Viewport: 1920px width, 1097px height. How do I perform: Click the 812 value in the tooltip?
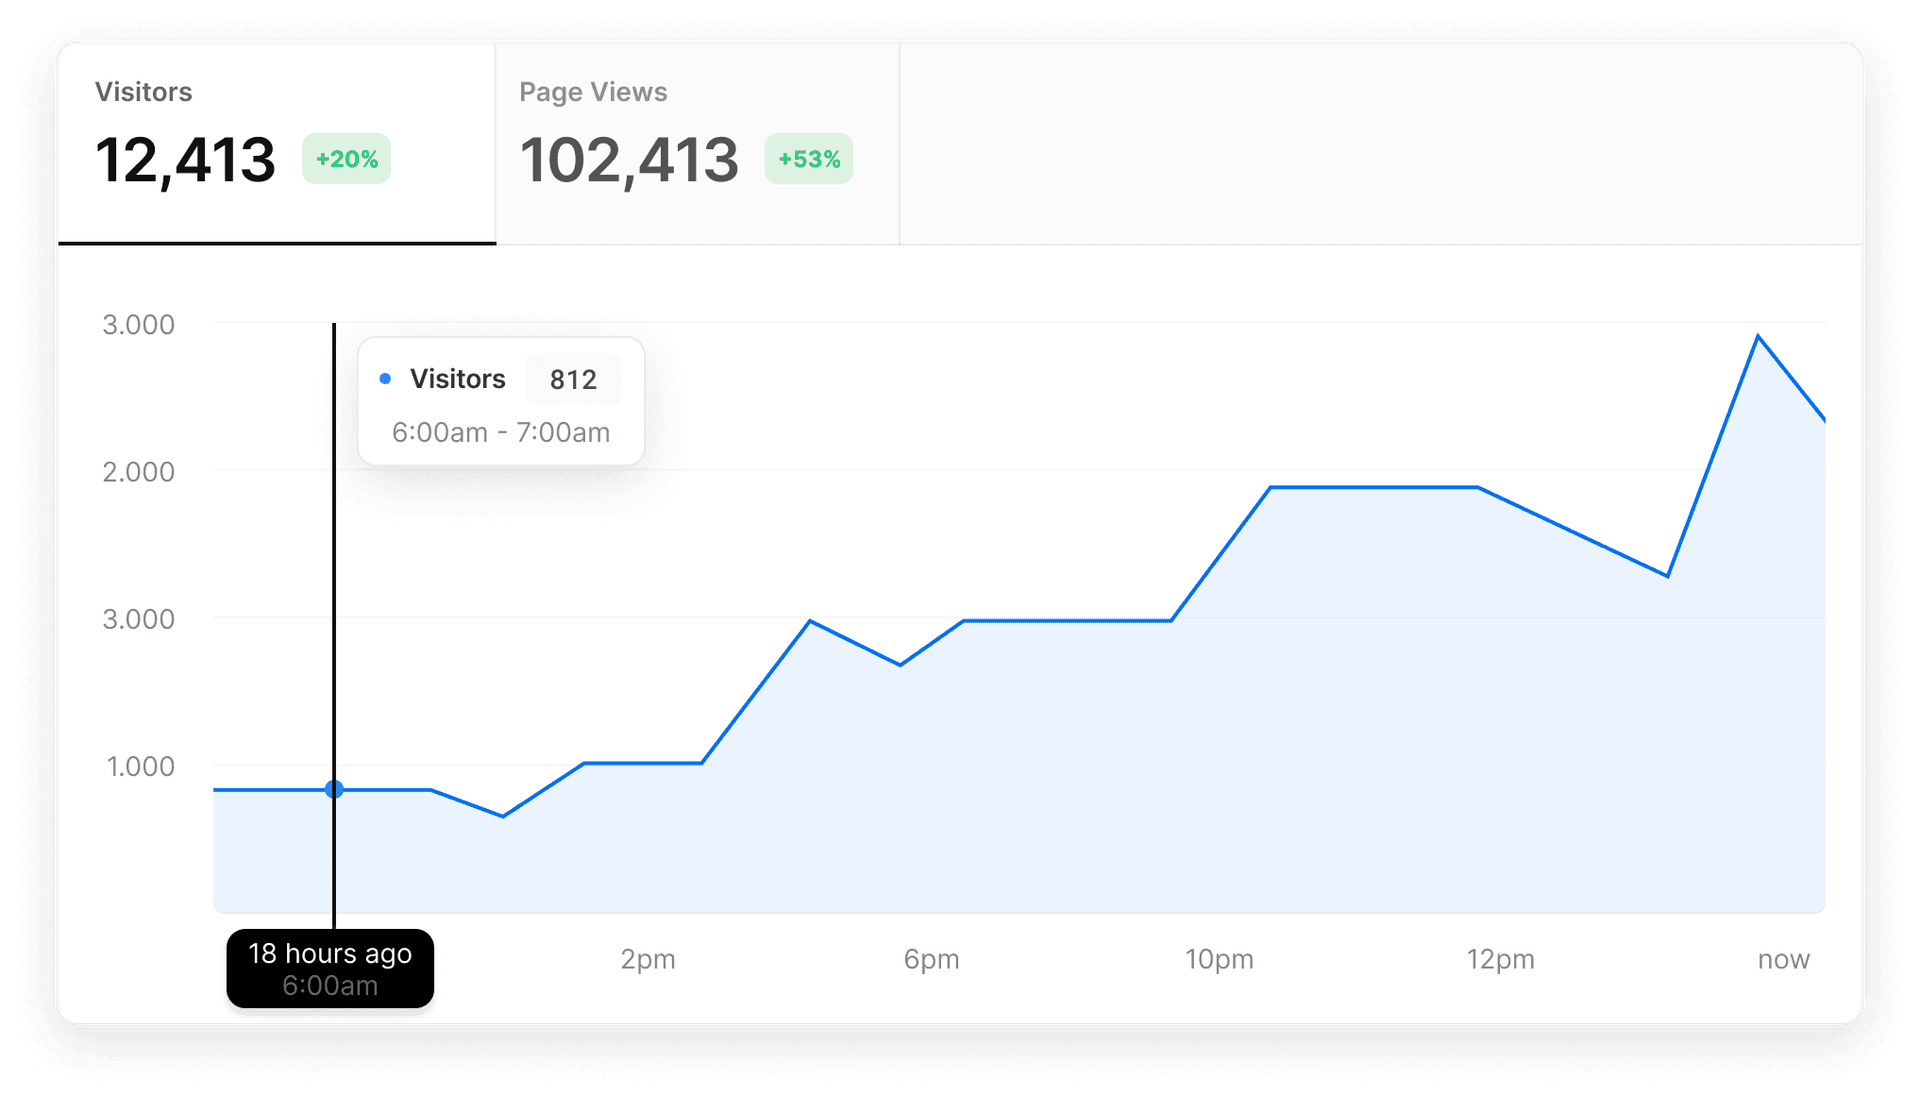point(573,380)
